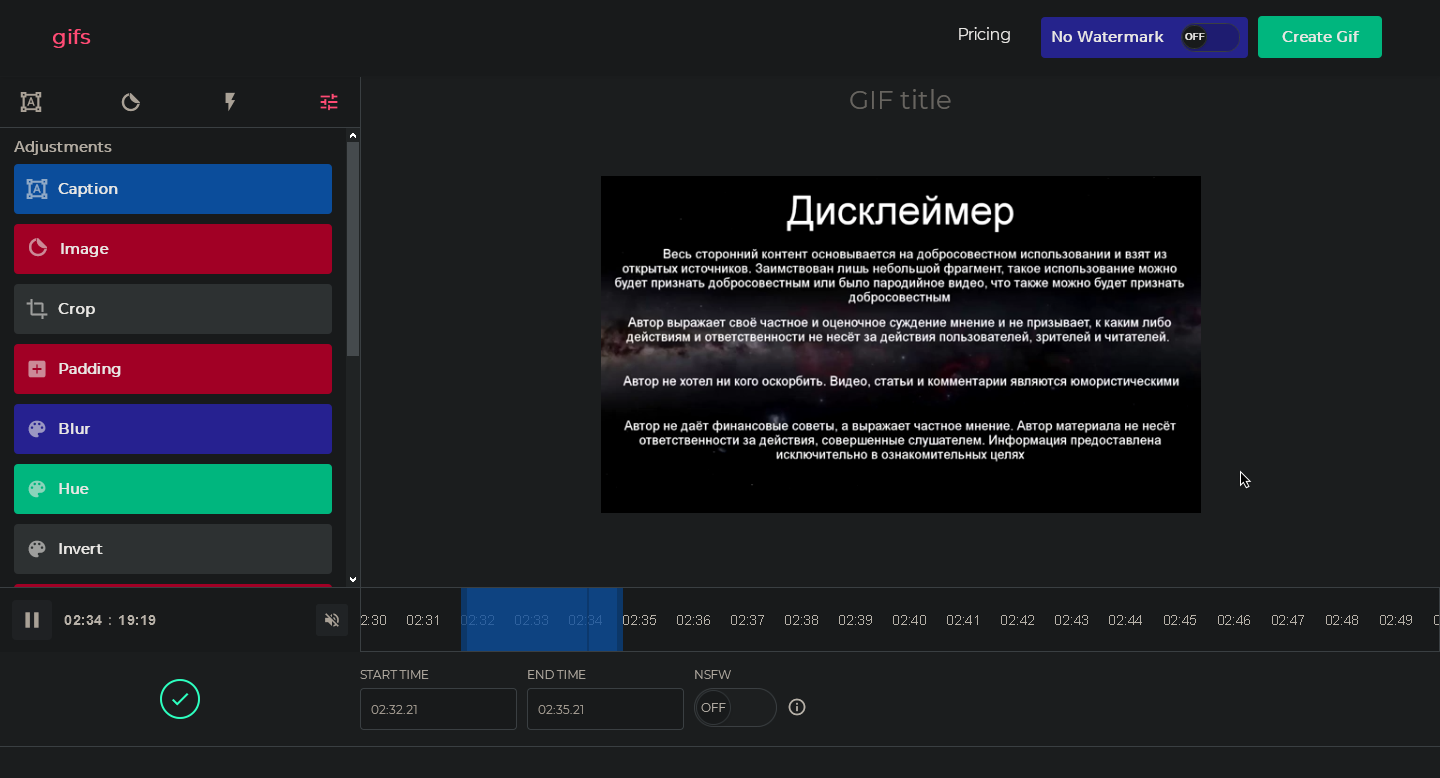Click the adjustments panel scroll-down arrow
Image resolution: width=1440 pixels, height=778 pixels.
(x=353, y=579)
